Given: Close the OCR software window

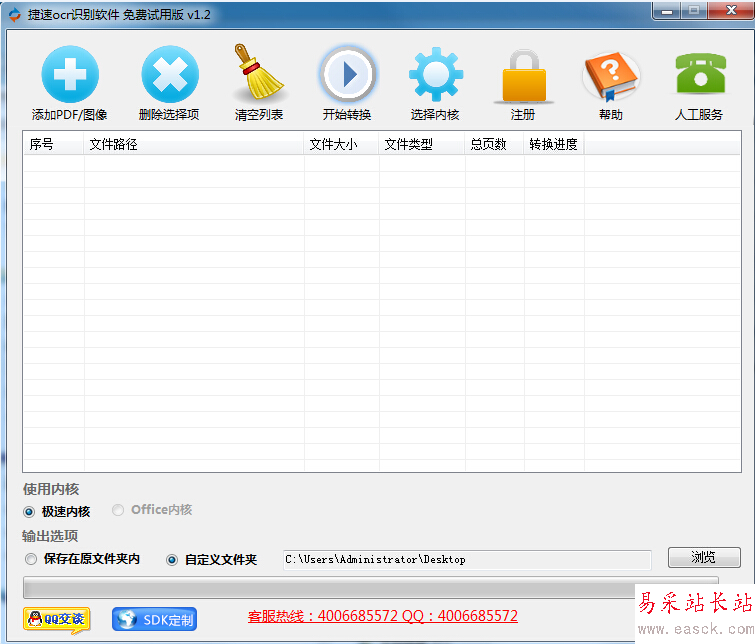Looking at the screenshot, I should [x=731, y=11].
